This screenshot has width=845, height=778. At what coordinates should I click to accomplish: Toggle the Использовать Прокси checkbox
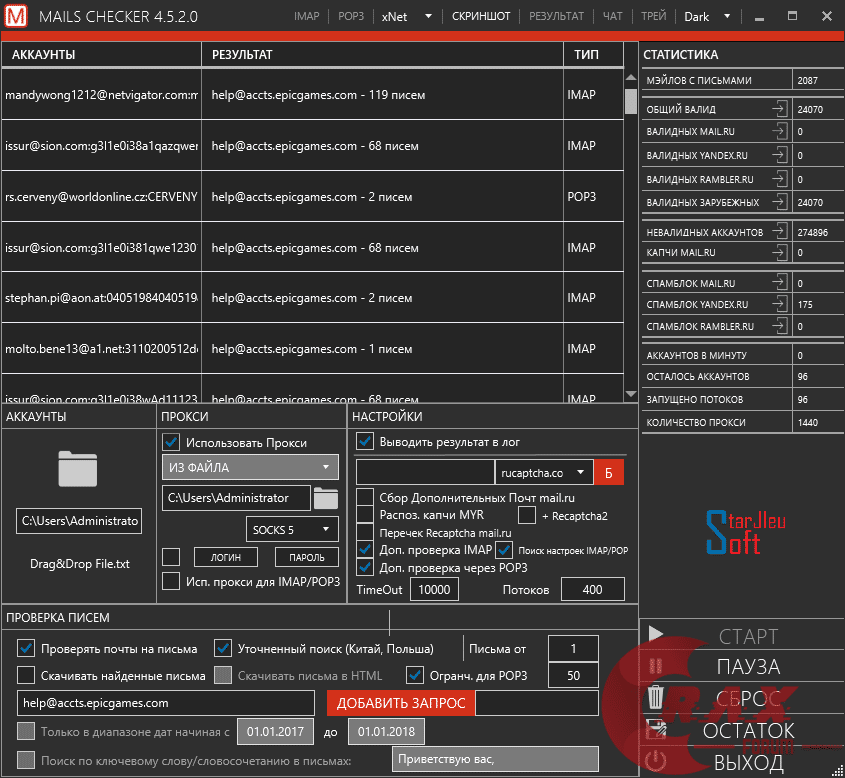tap(171, 442)
